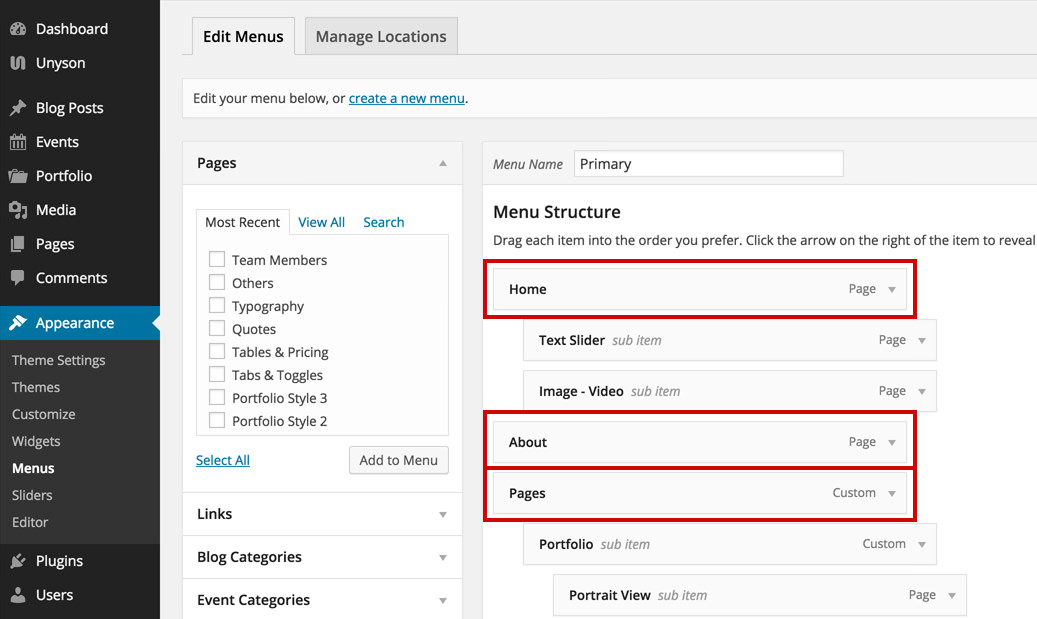This screenshot has height=619, width=1037.
Task: Click the Unyson logo icon
Action: (x=18, y=63)
